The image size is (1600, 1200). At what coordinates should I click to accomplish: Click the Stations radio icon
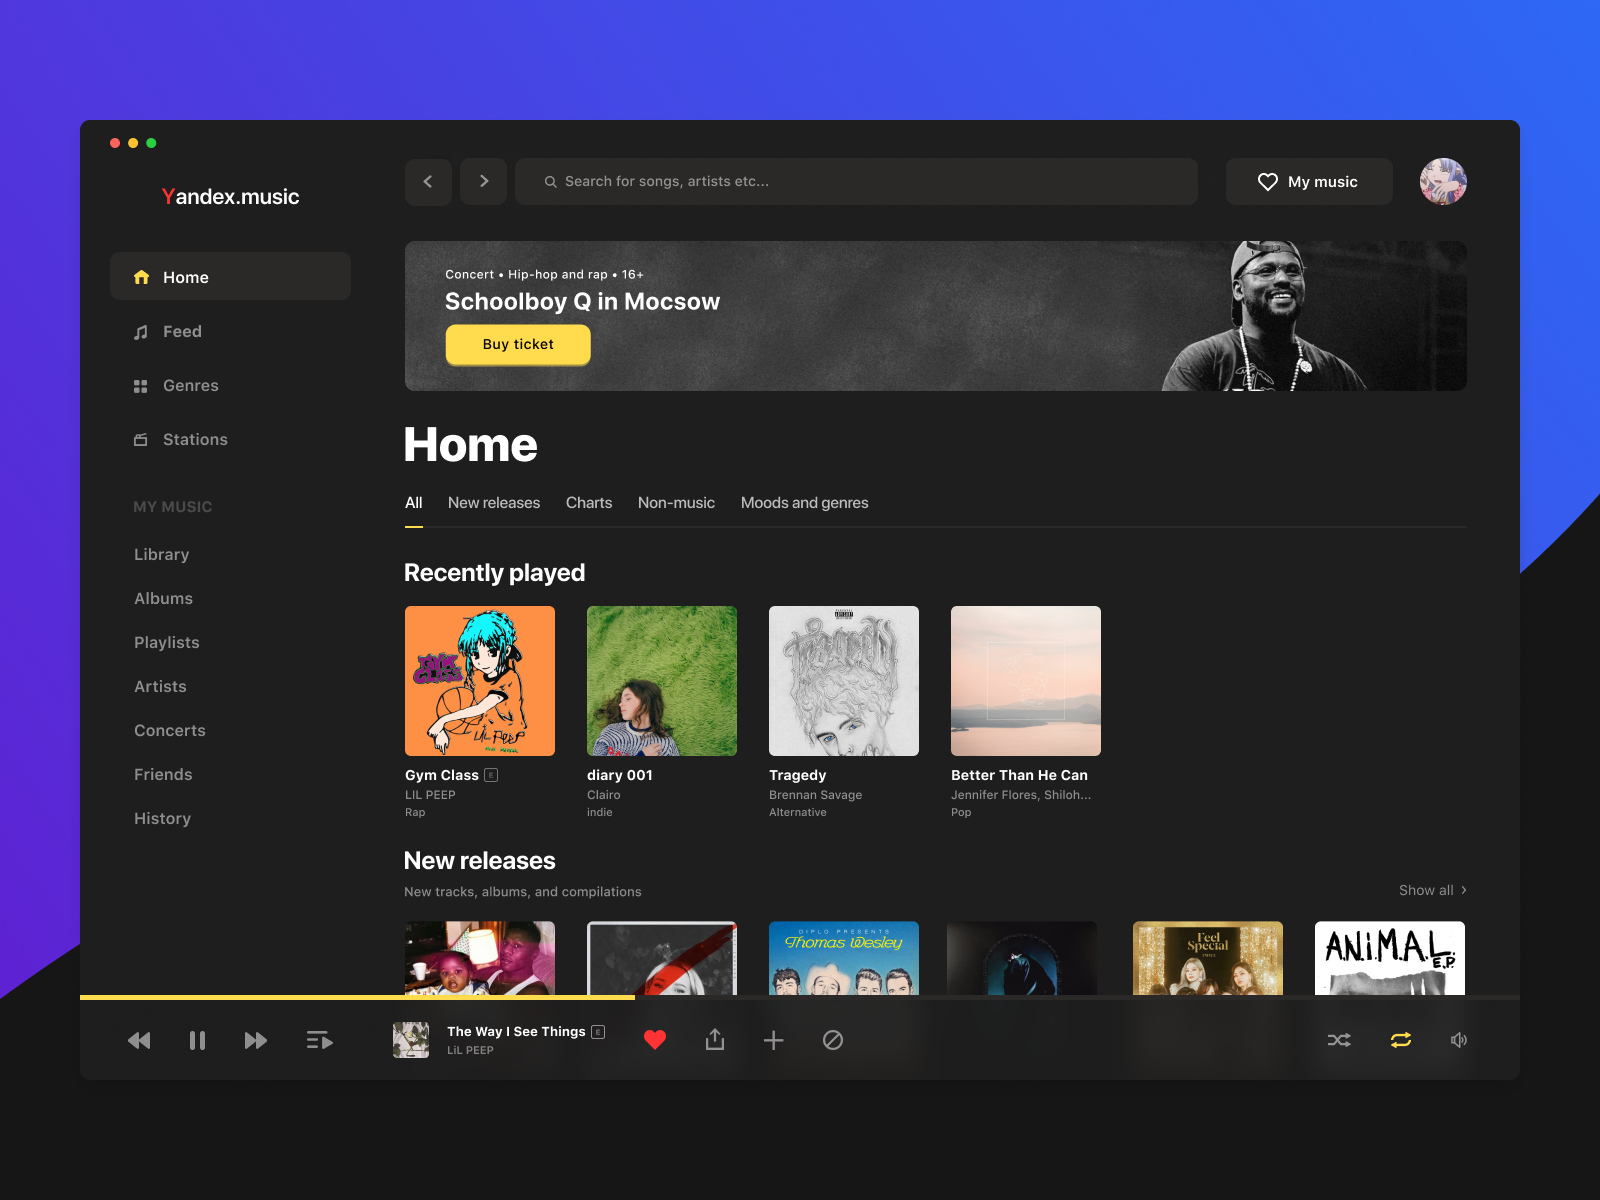141,440
